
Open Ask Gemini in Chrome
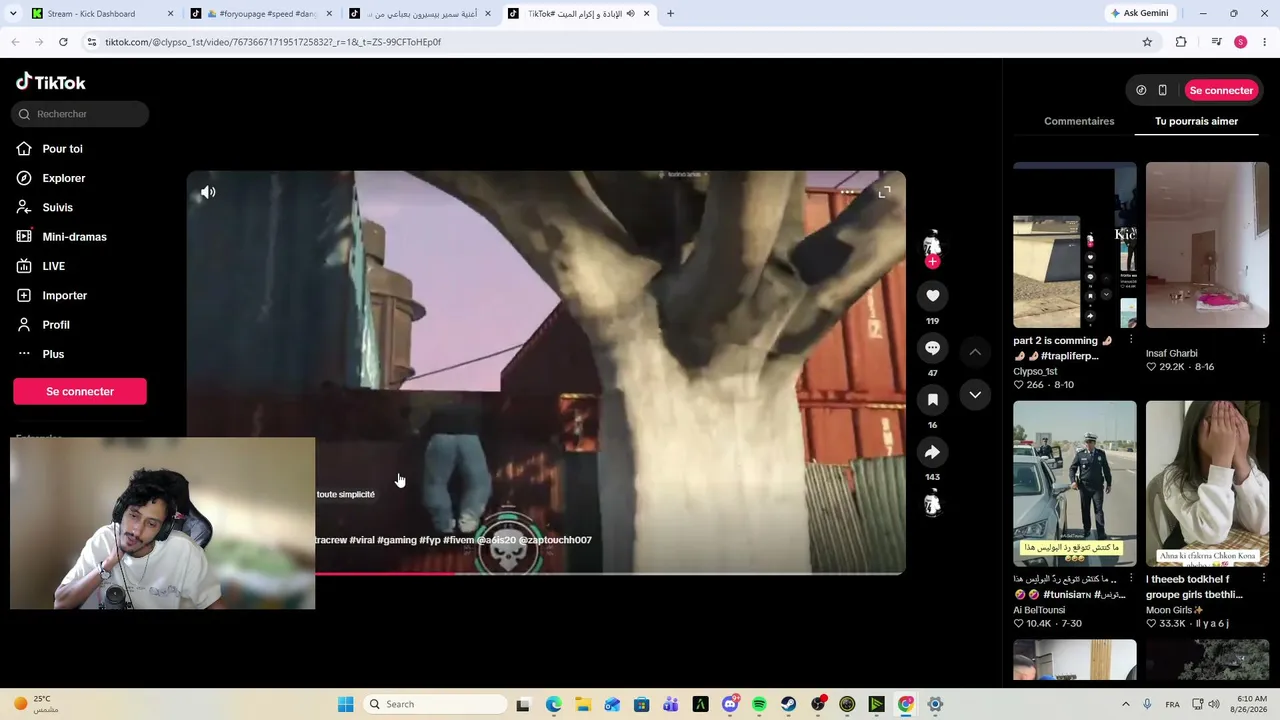1139,13
